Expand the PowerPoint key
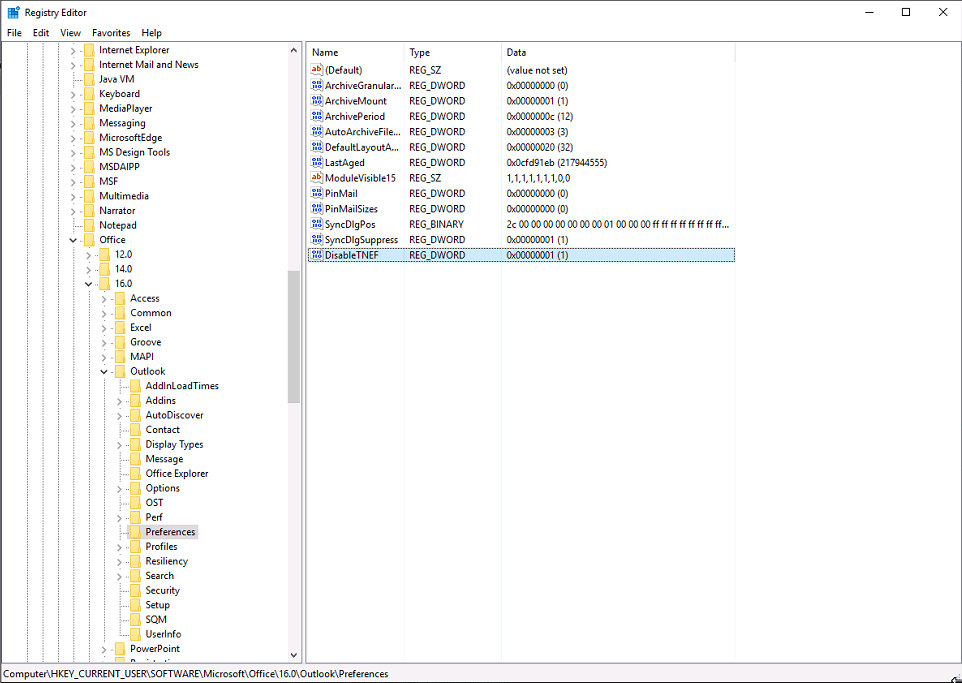Image resolution: width=962 pixels, height=683 pixels. (x=104, y=649)
